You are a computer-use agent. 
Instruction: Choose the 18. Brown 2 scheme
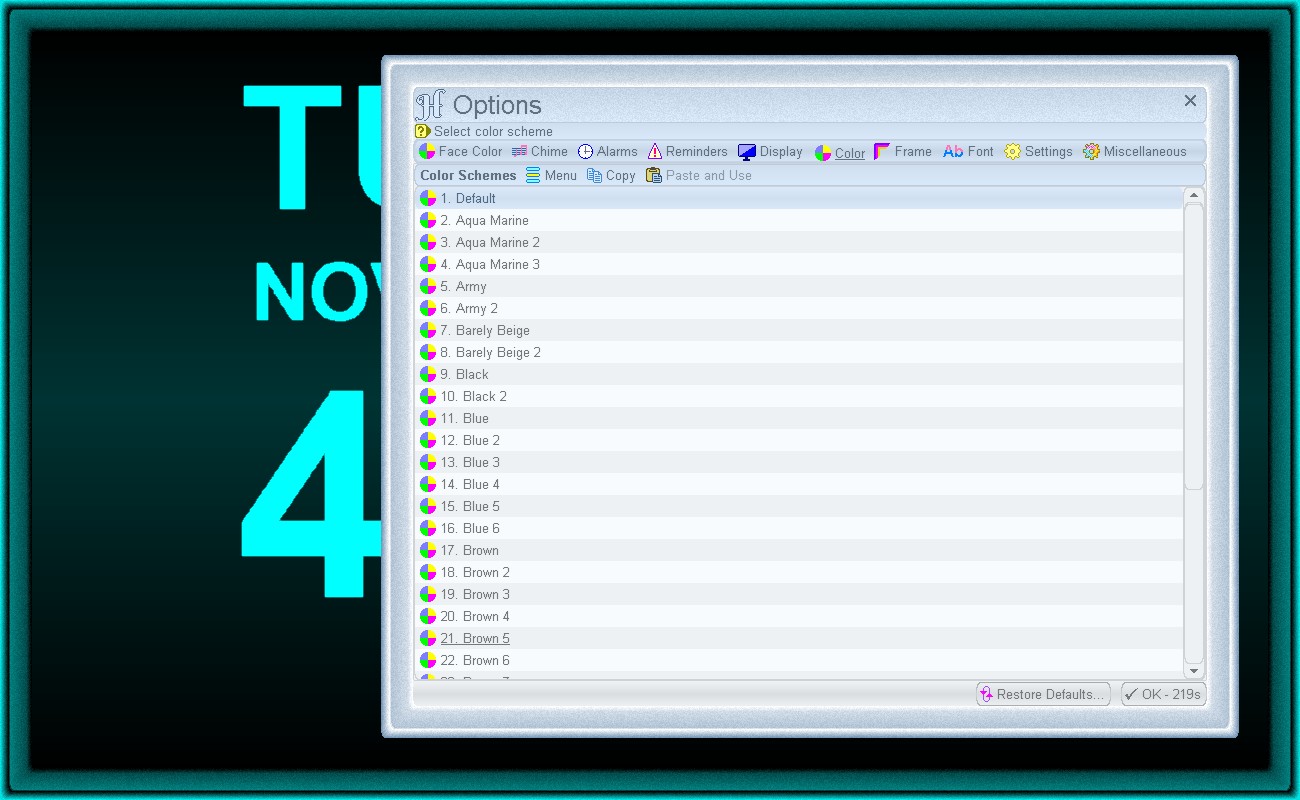[x=799, y=572]
